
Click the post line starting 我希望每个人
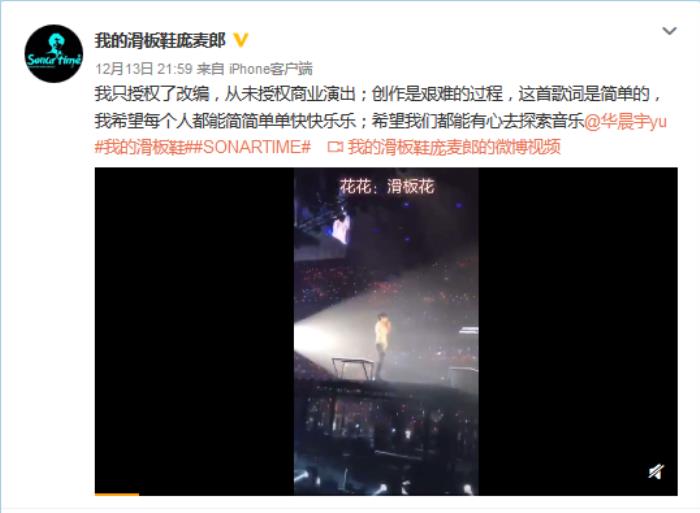[339, 121]
